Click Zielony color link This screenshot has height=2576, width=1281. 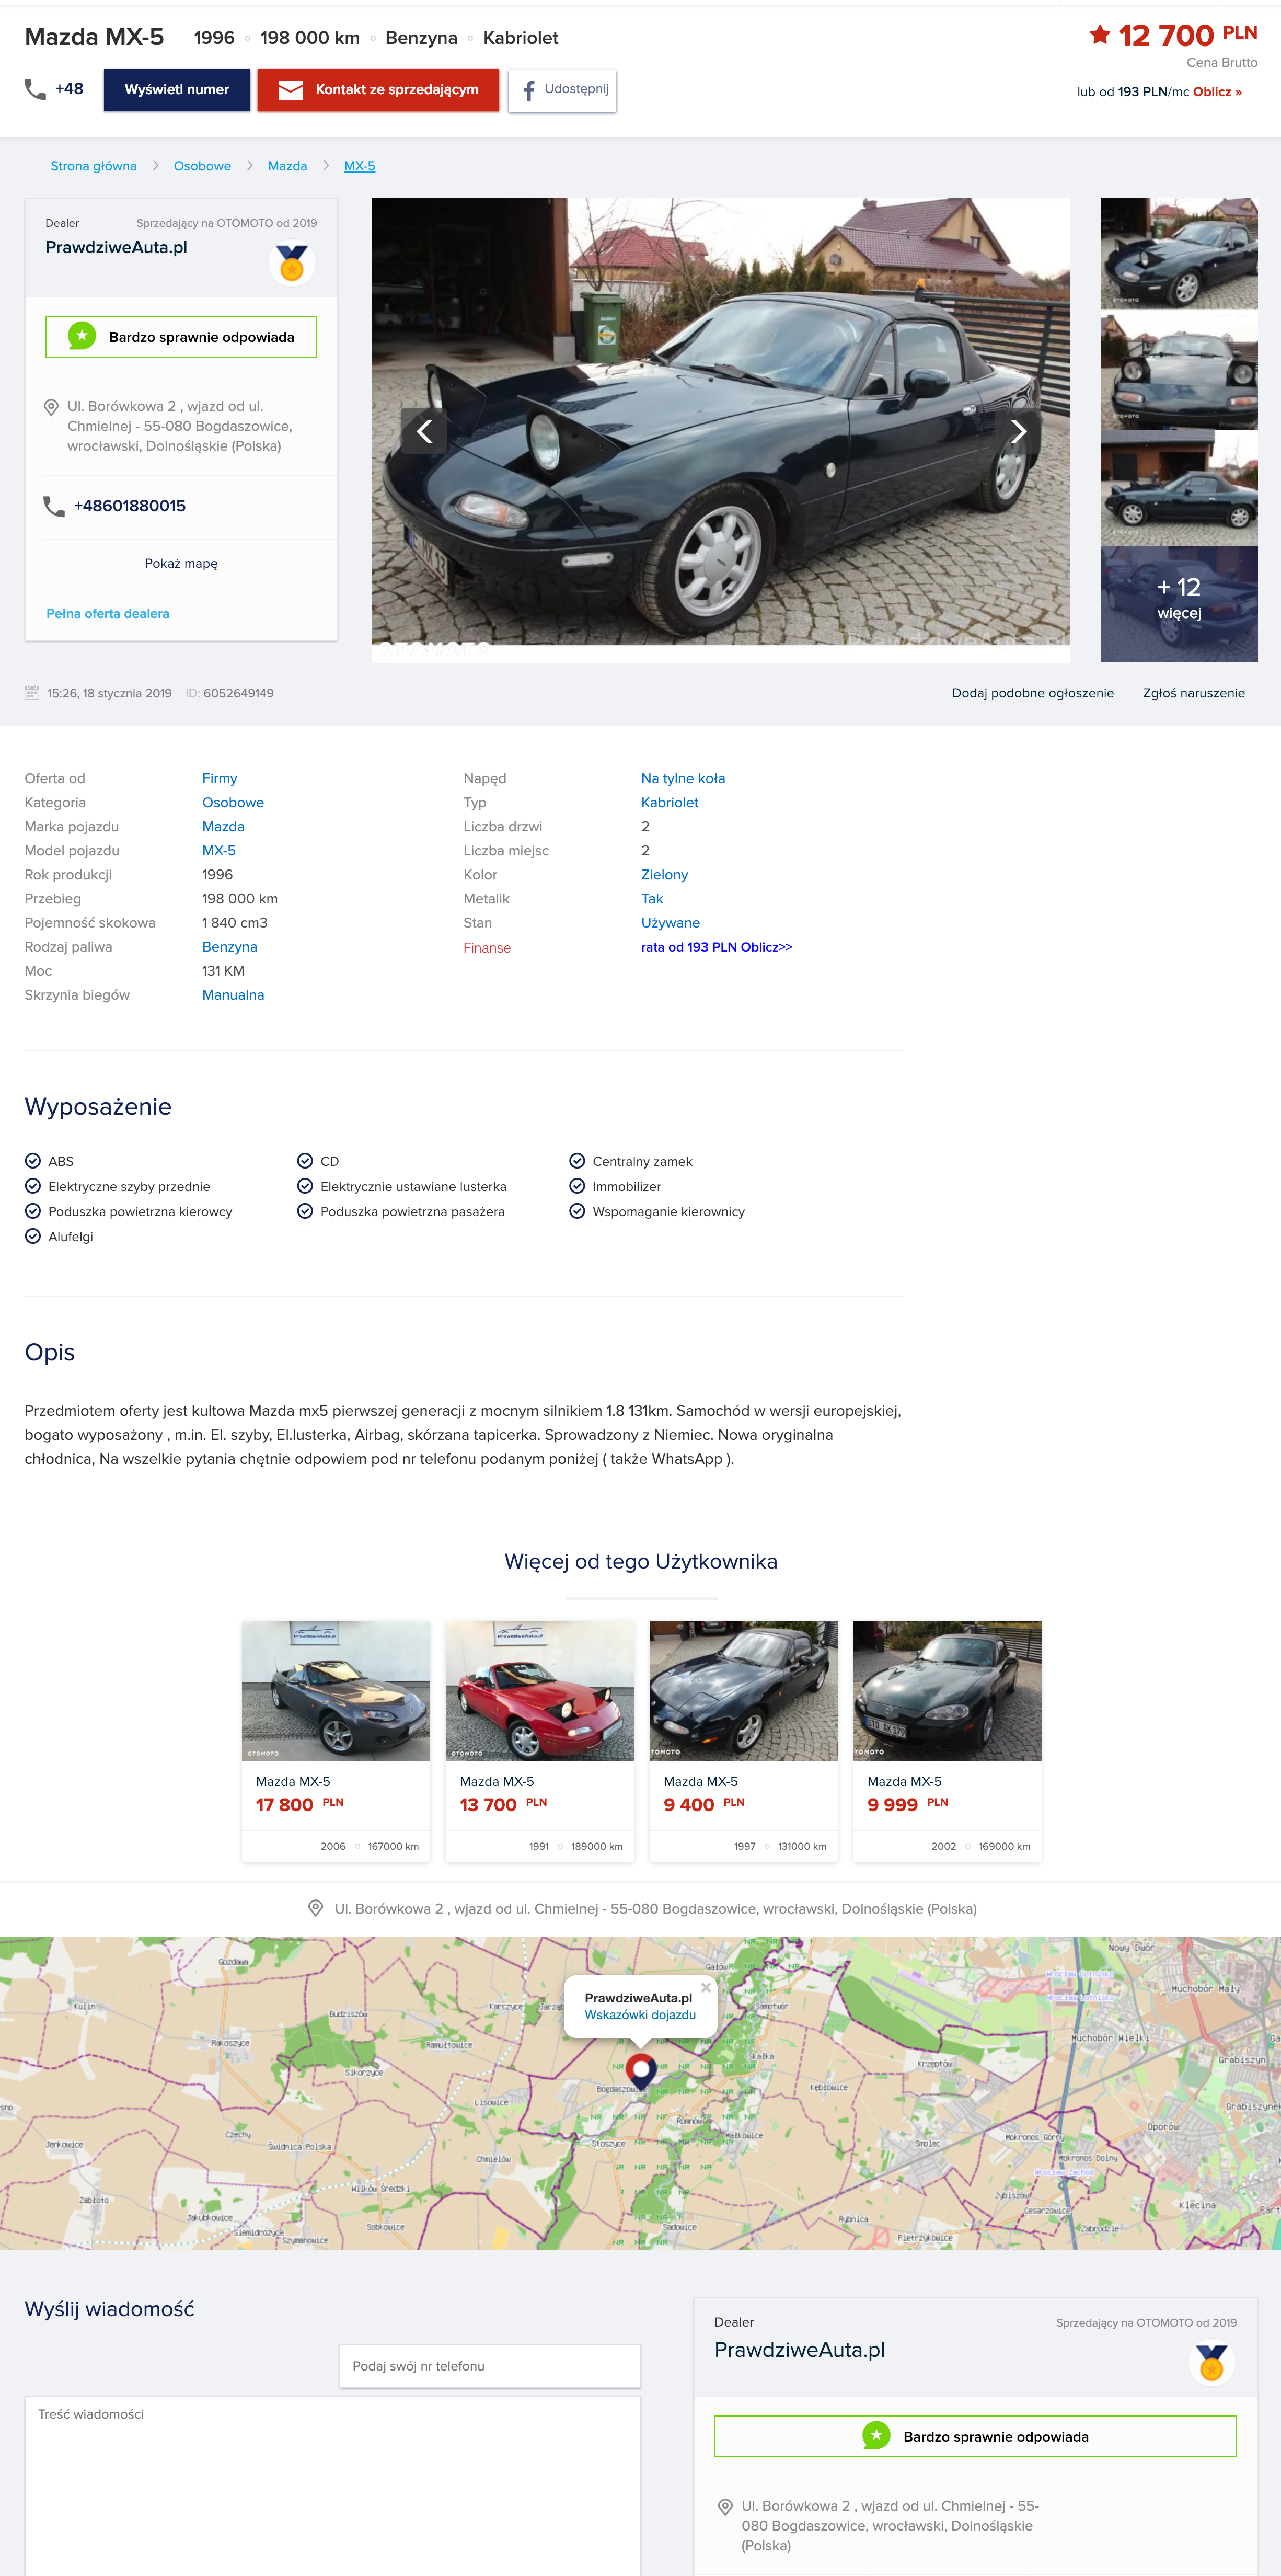(x=664, y=874)
